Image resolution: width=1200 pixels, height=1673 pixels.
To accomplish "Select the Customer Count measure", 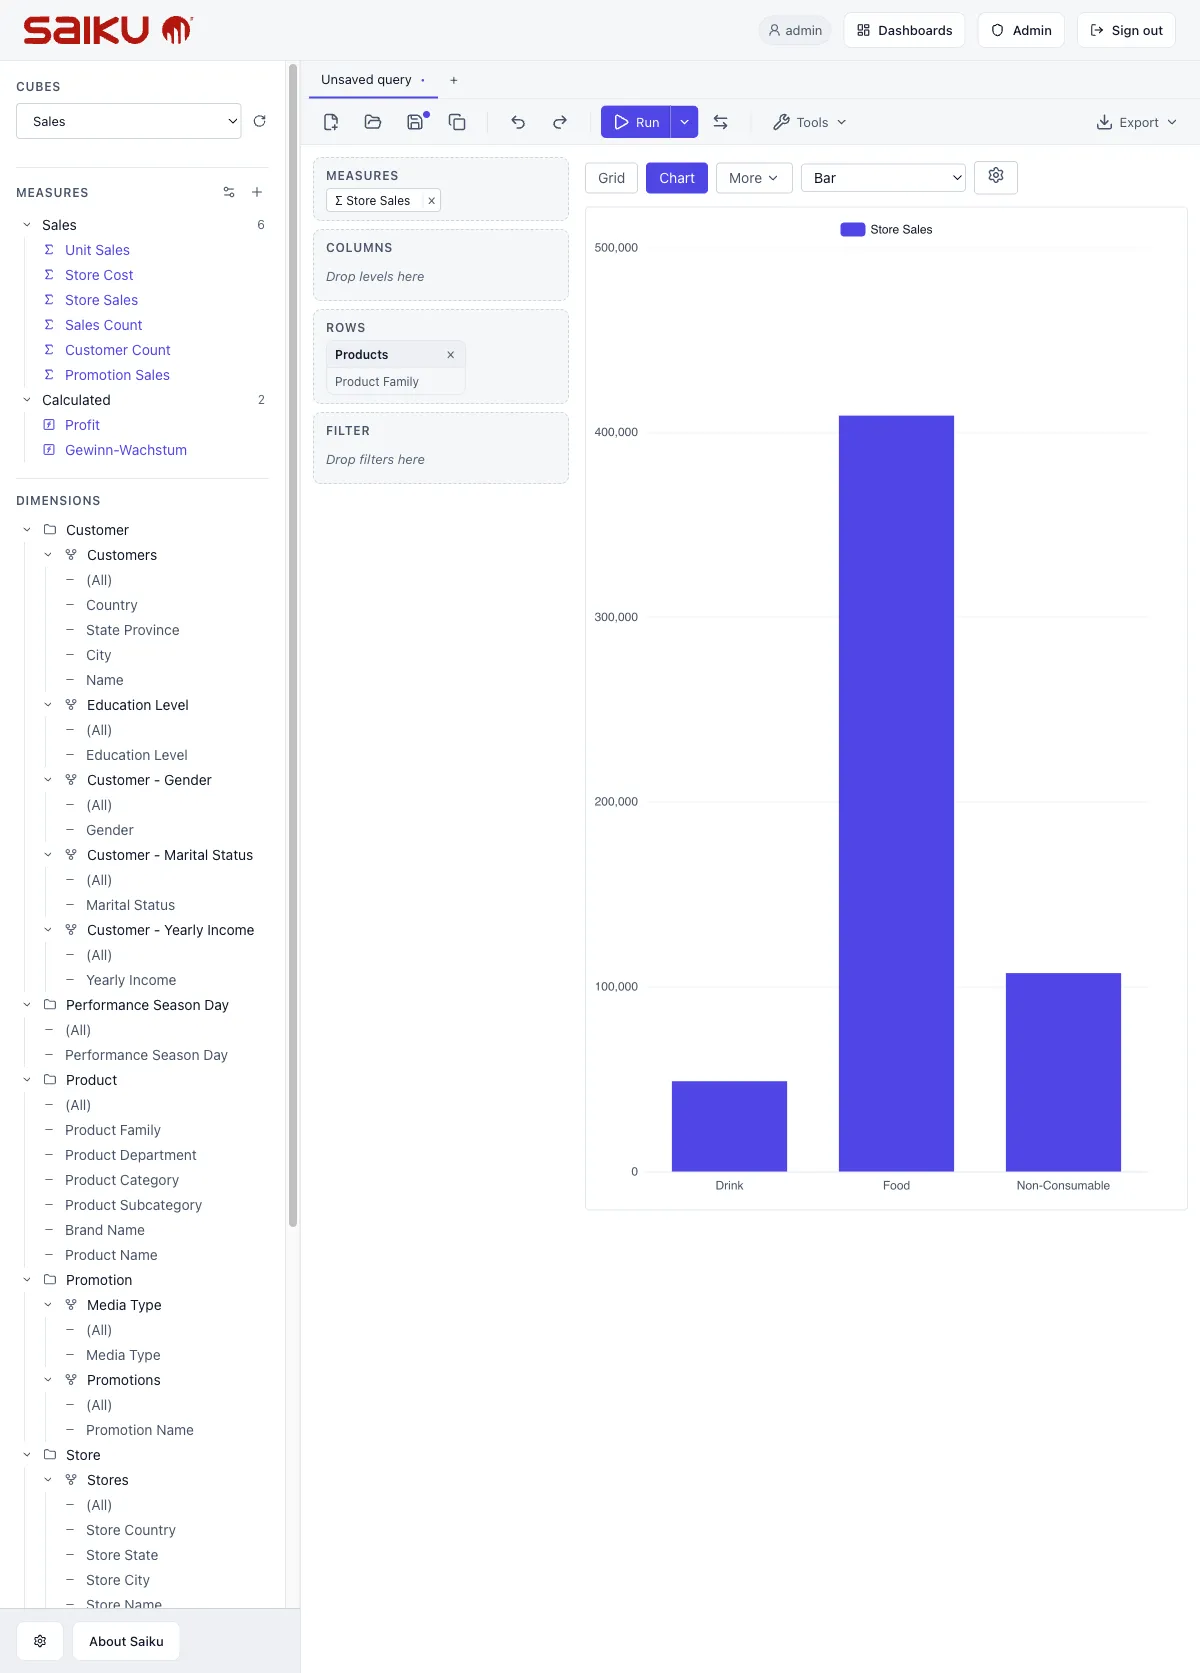I will (x=118, y=350).
